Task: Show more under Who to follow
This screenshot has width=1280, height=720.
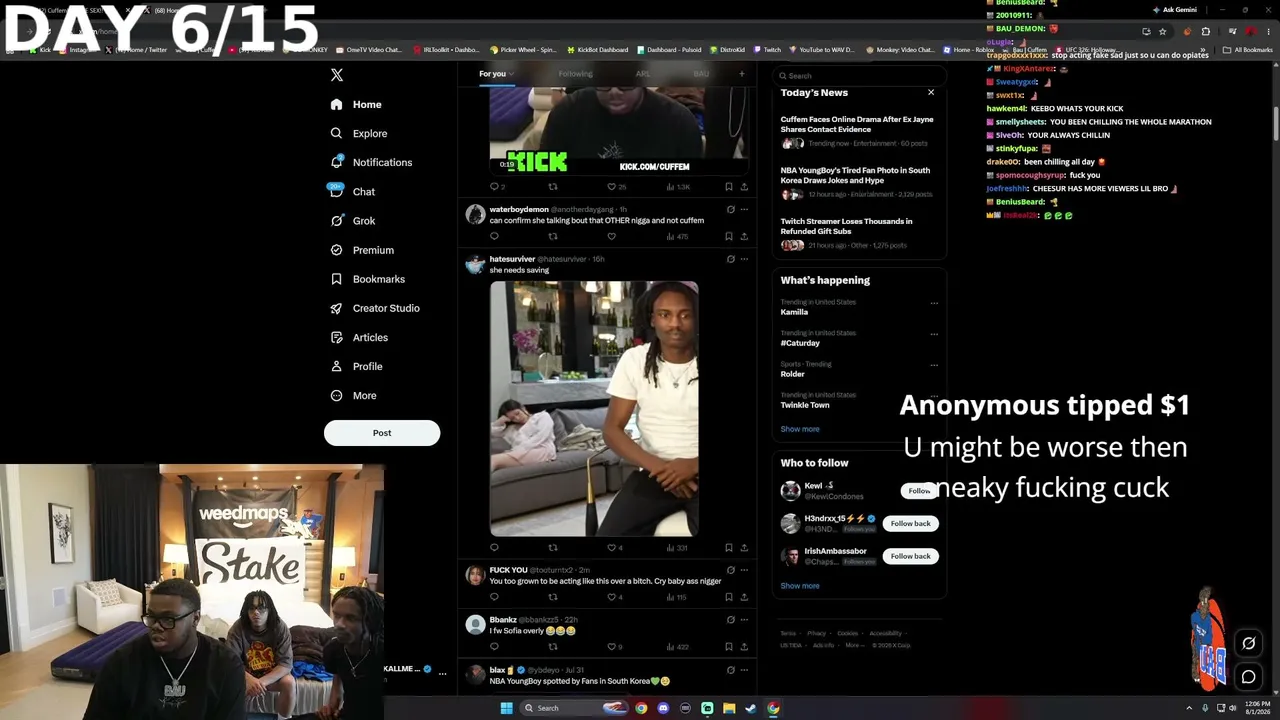Action: (x=800, y=586)
